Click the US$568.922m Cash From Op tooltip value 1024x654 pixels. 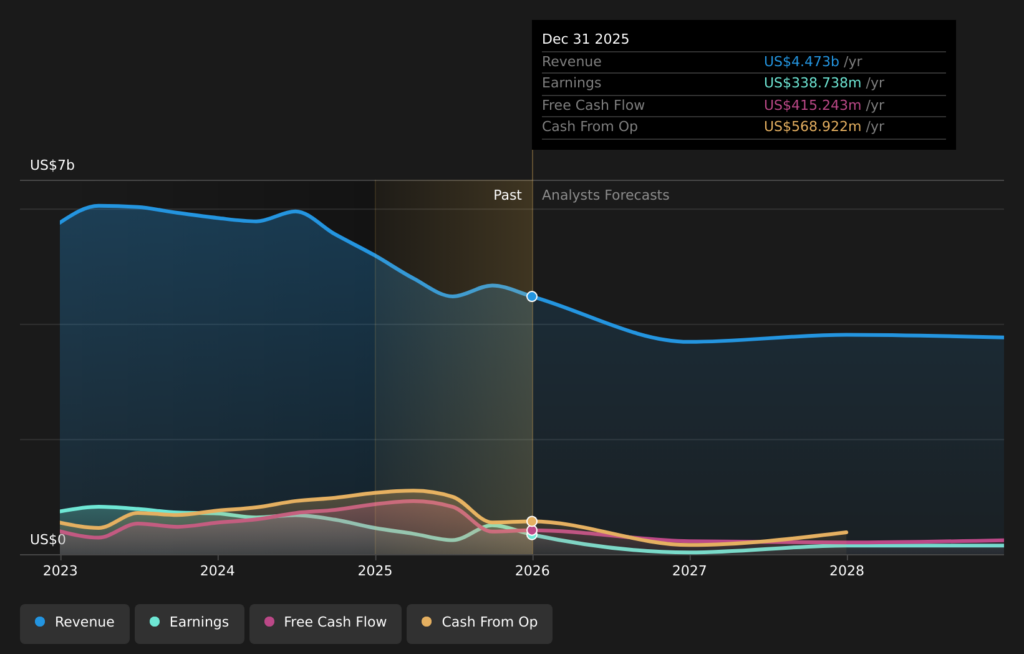812,126
